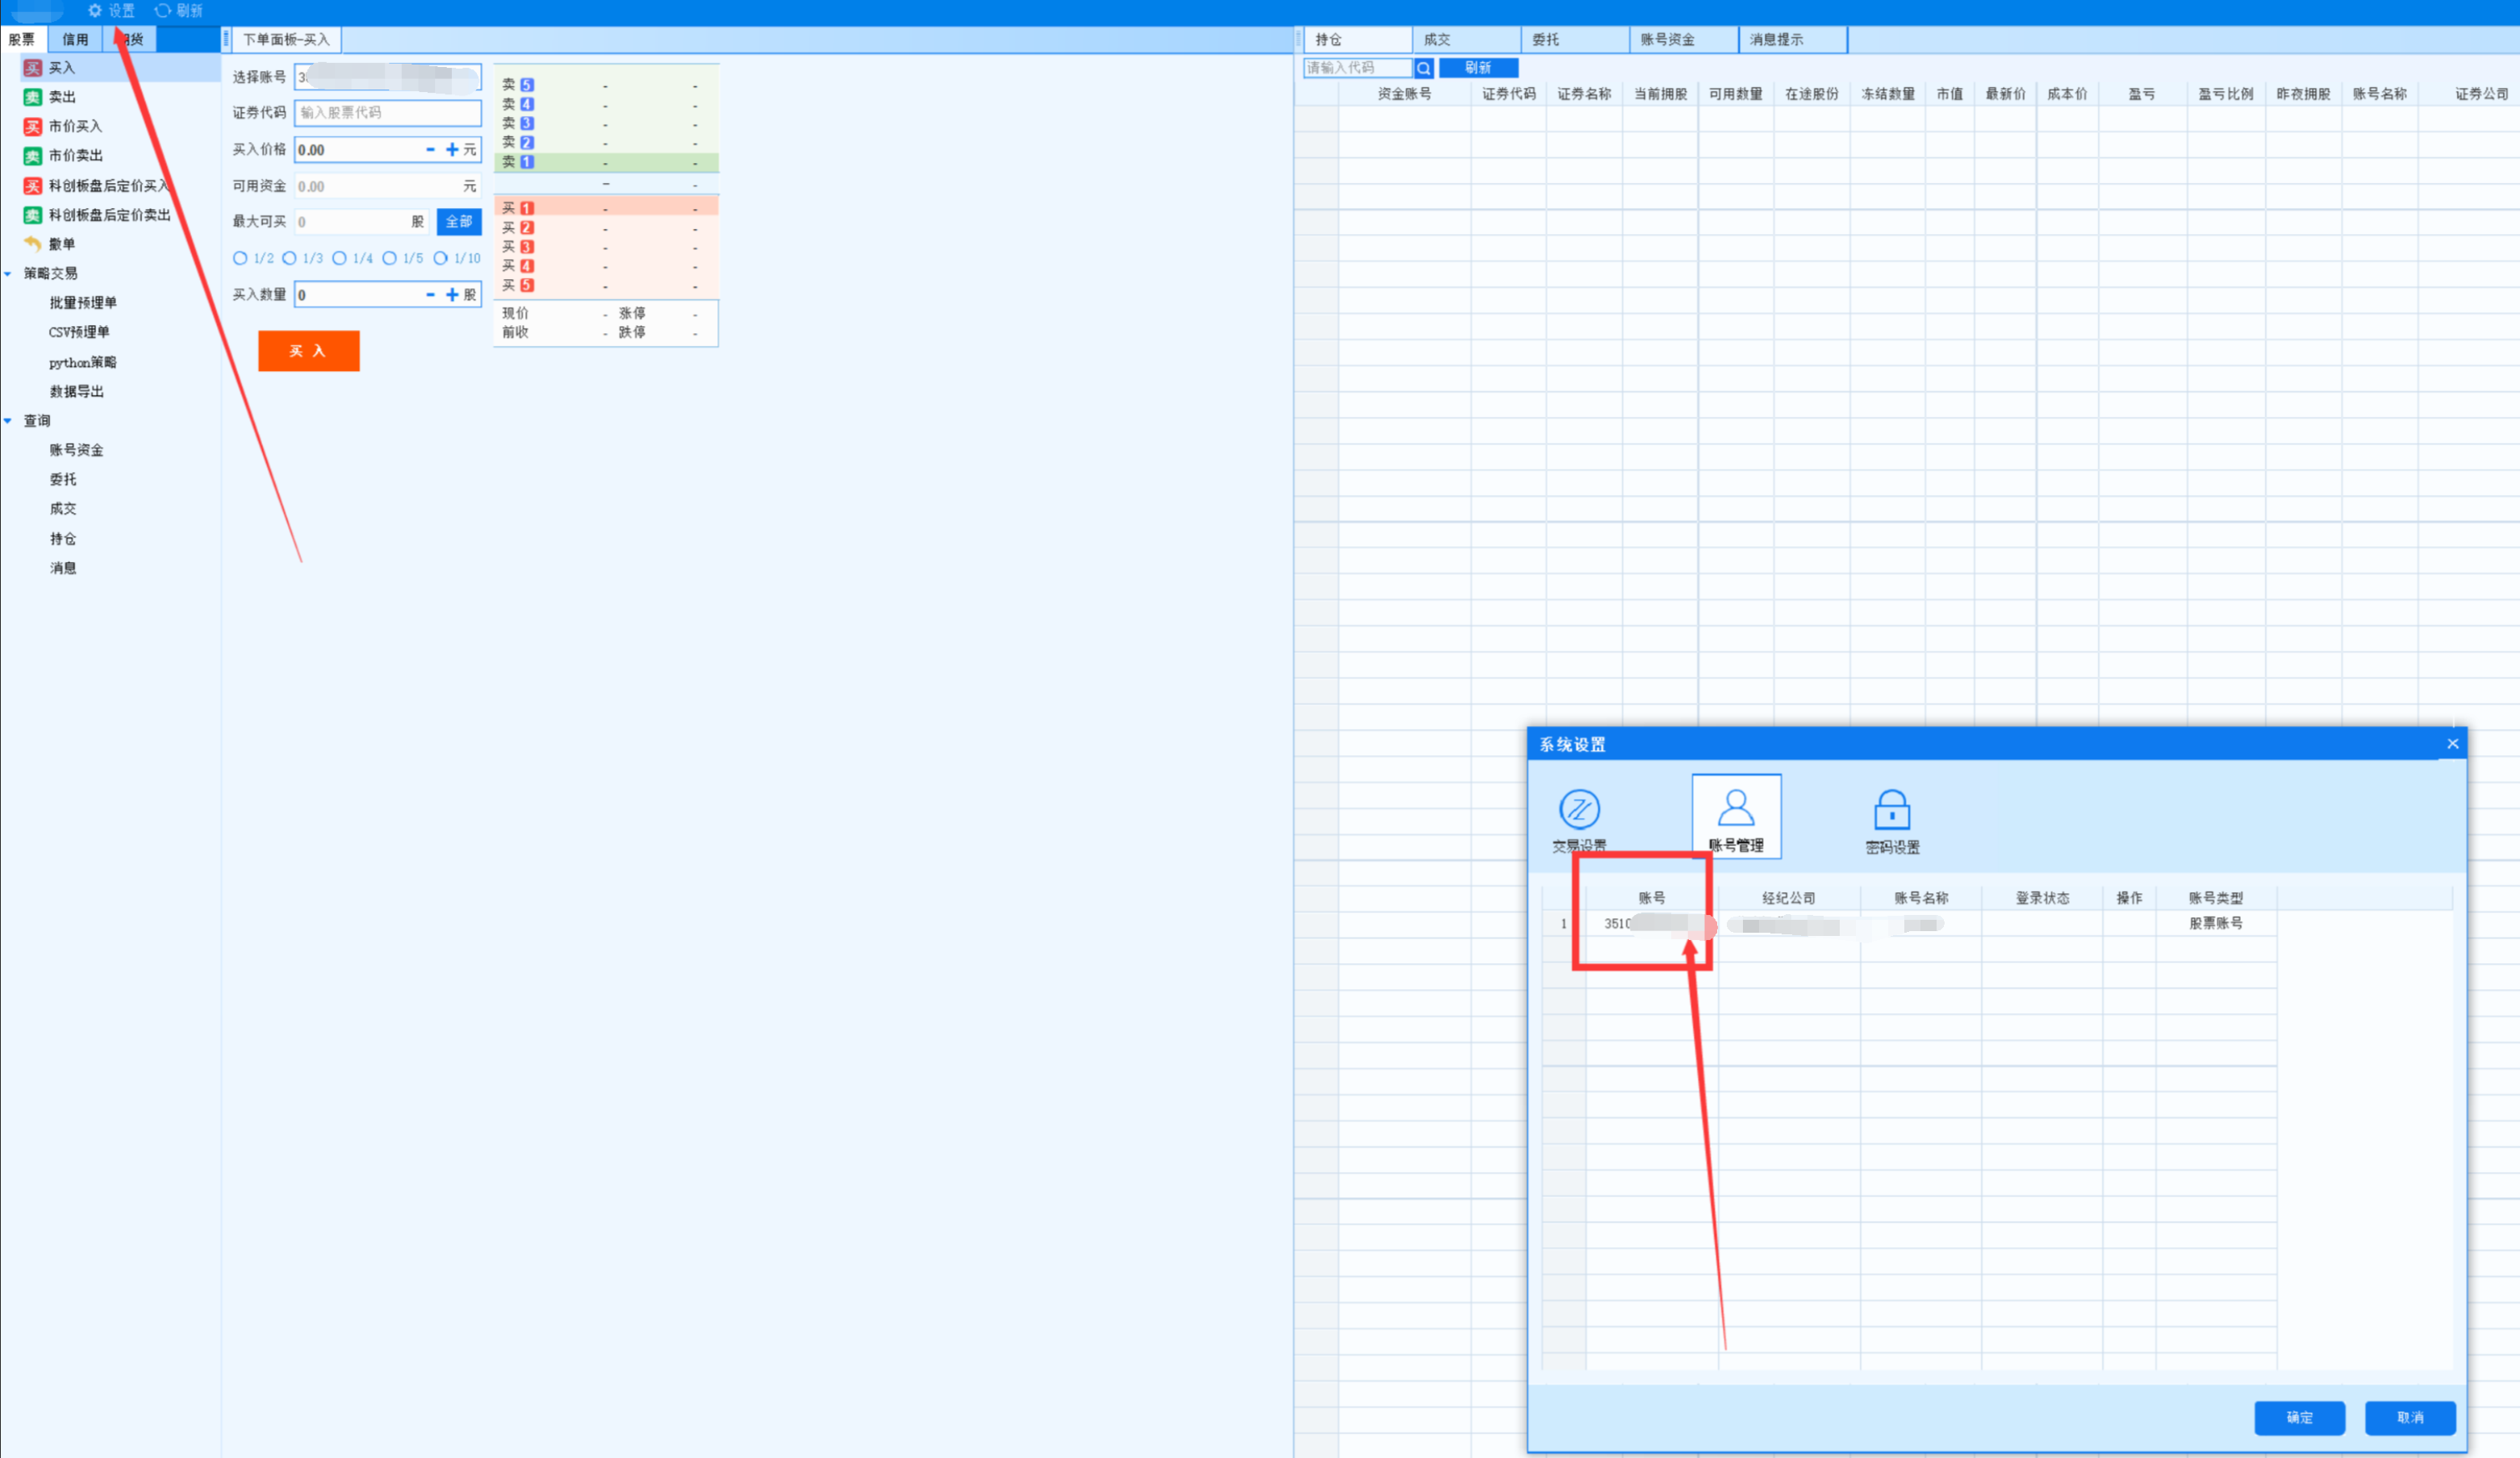
Task: Click the settings gear icon in top bar
Action: coord(95,11)
